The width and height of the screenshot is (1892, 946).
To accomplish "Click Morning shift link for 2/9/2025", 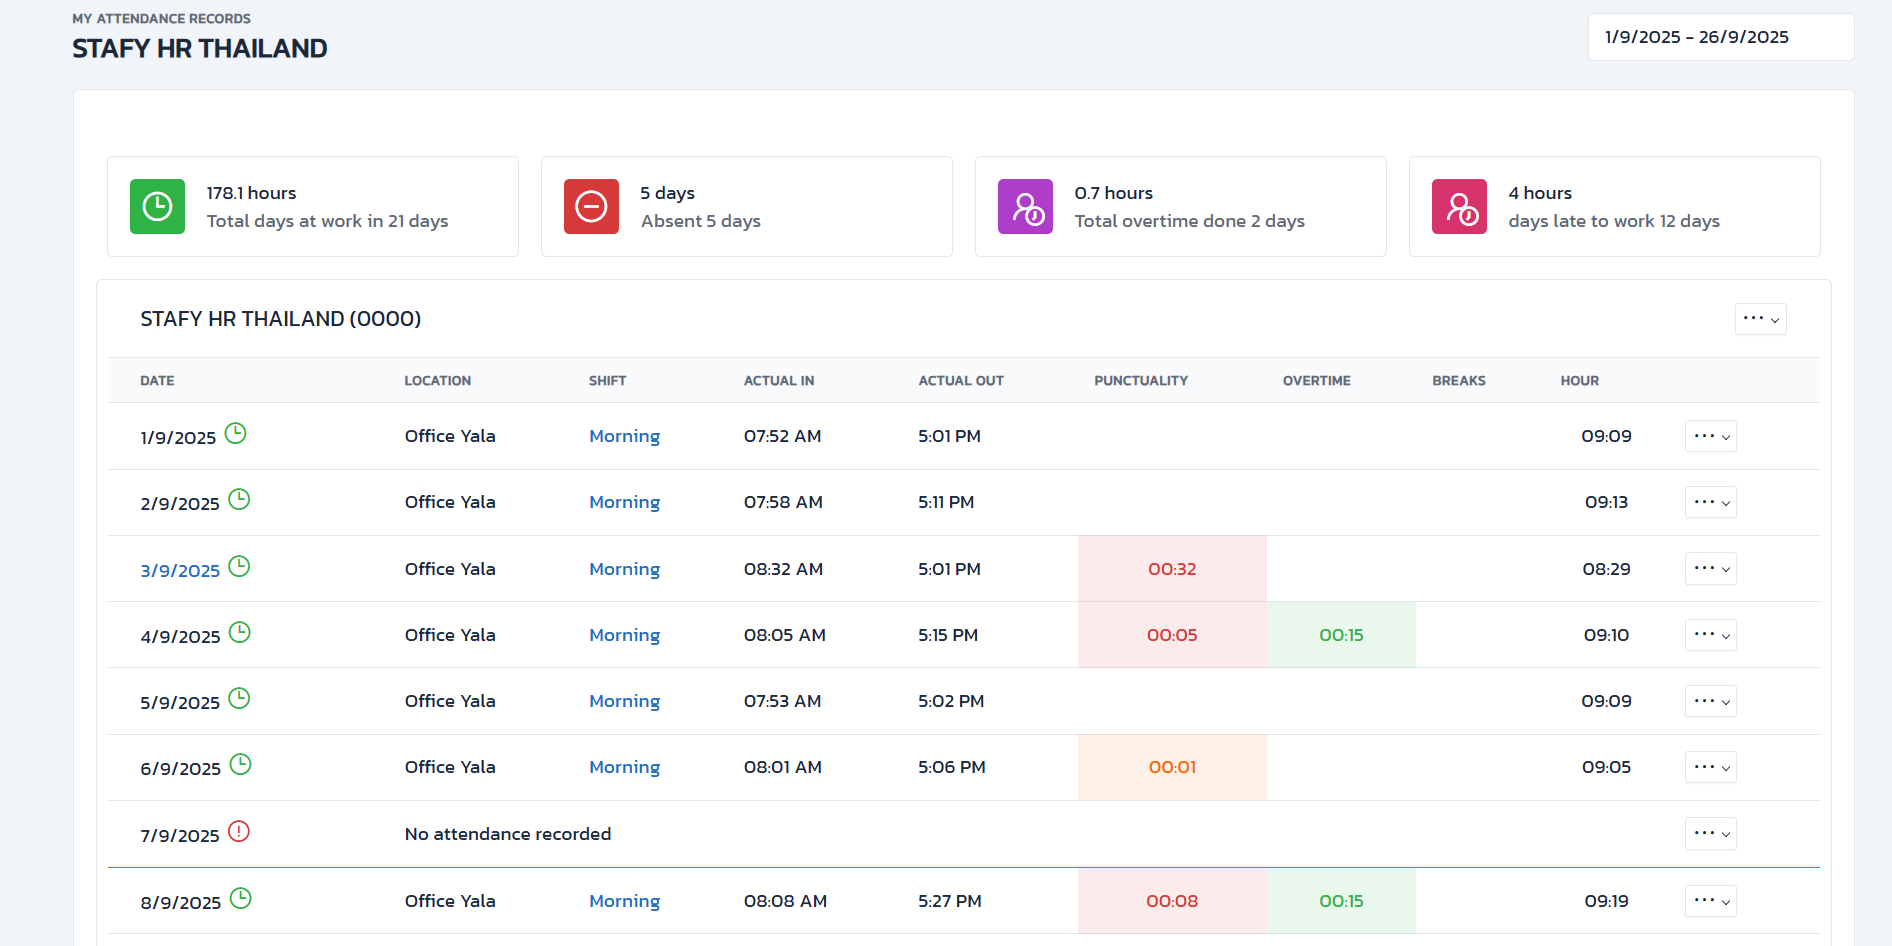I will coord(624,502).
